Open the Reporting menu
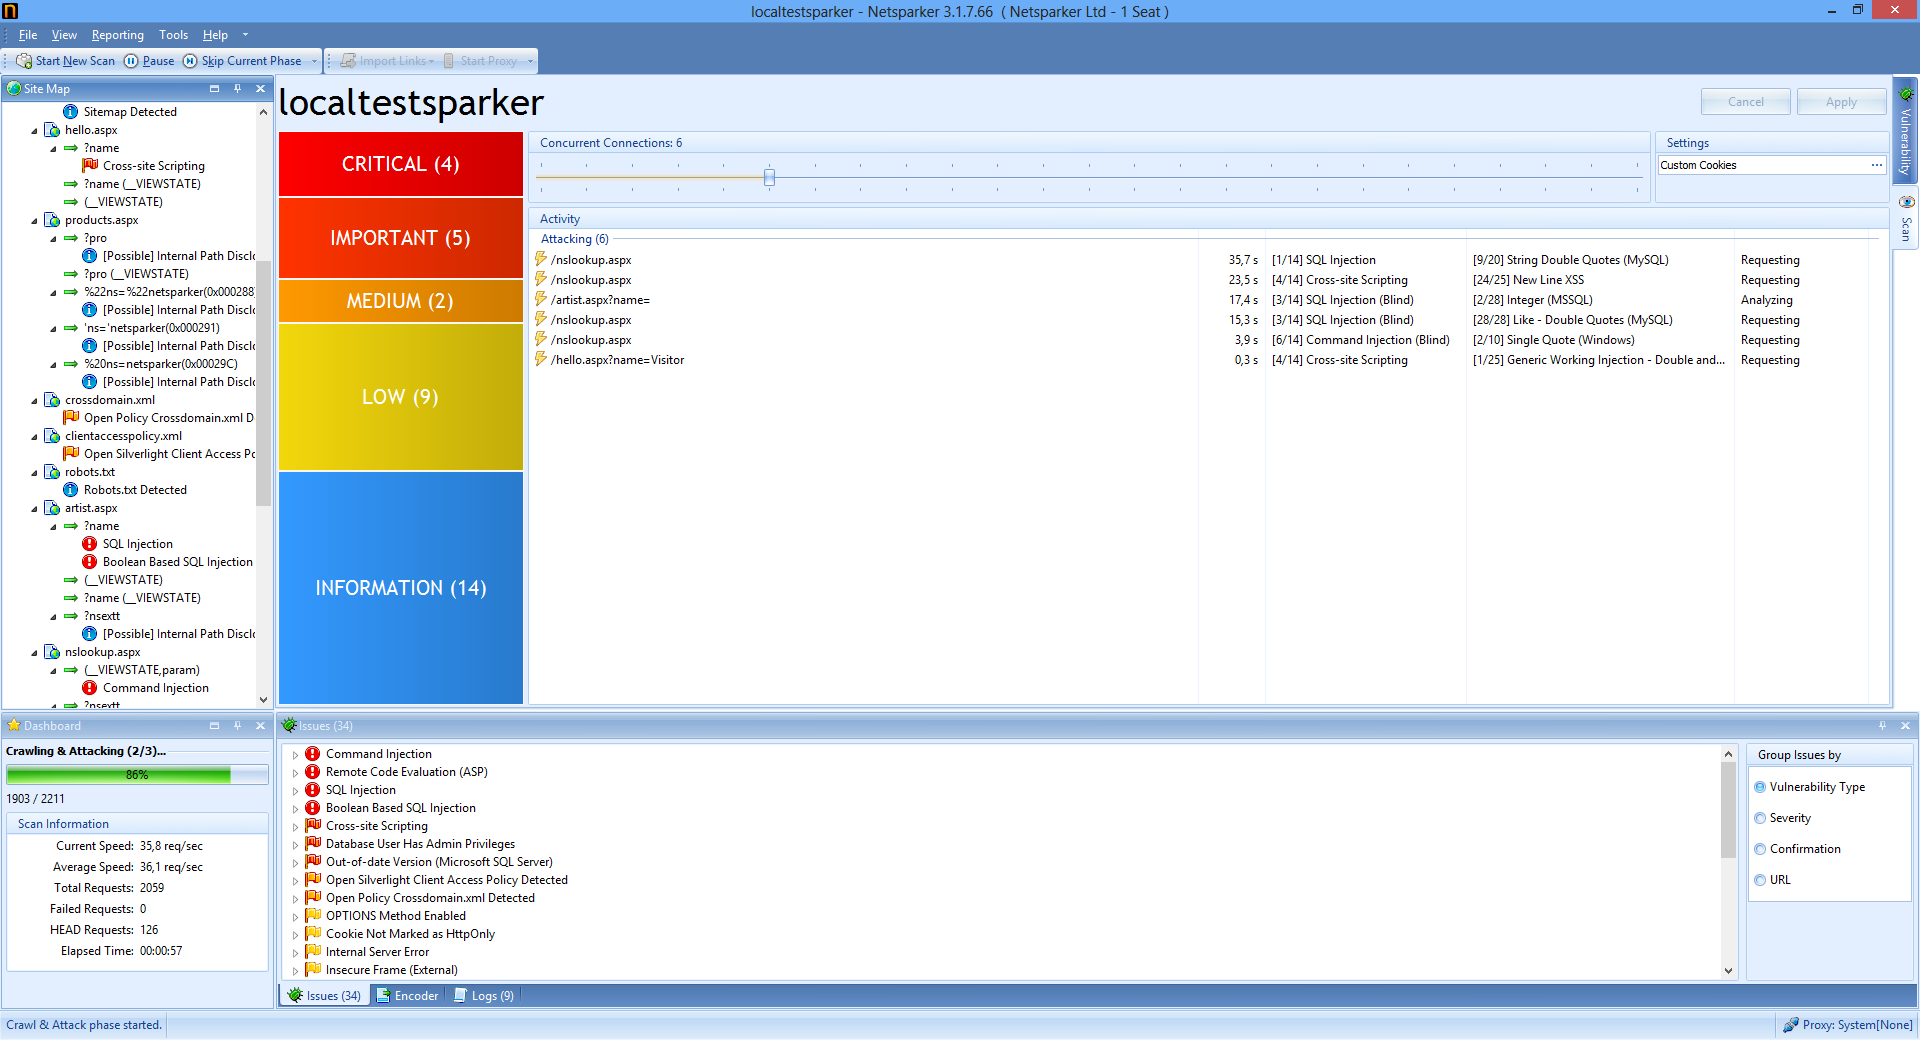1920x1040 pixels. (x=117, y=35)
